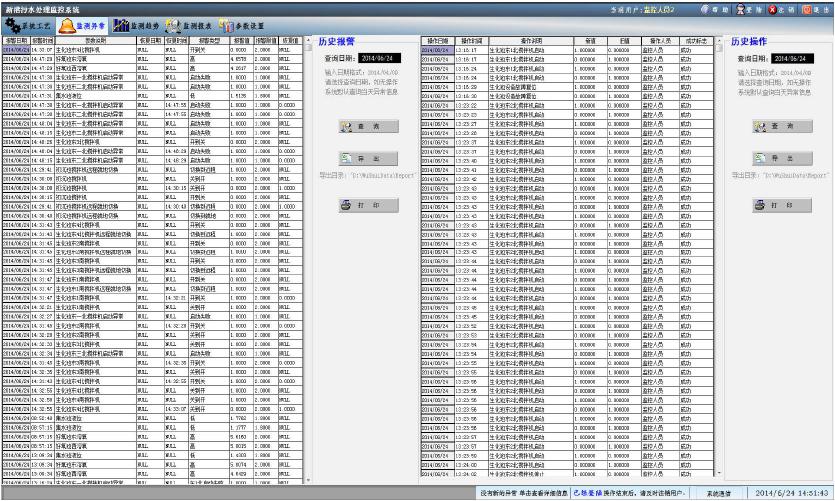Open the 系统工艺 gear tab

click(29, 24)
